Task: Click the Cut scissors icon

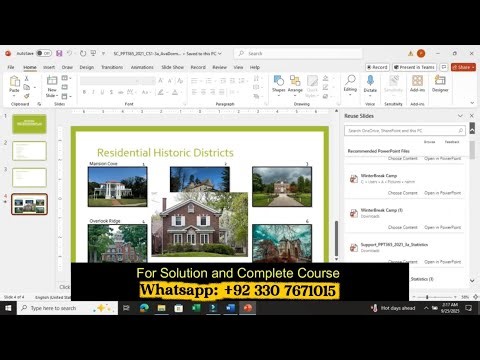Action: [27, 78]
